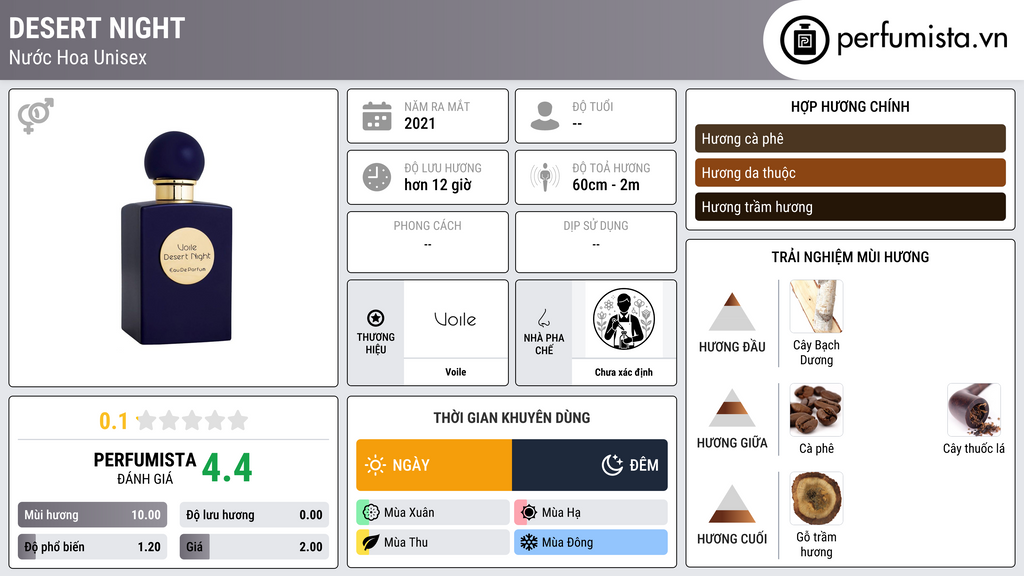Click the sun icon in the Ngày bar
Image resolution: width=1024 pixels, height=576 pixels.
[375, 465]
